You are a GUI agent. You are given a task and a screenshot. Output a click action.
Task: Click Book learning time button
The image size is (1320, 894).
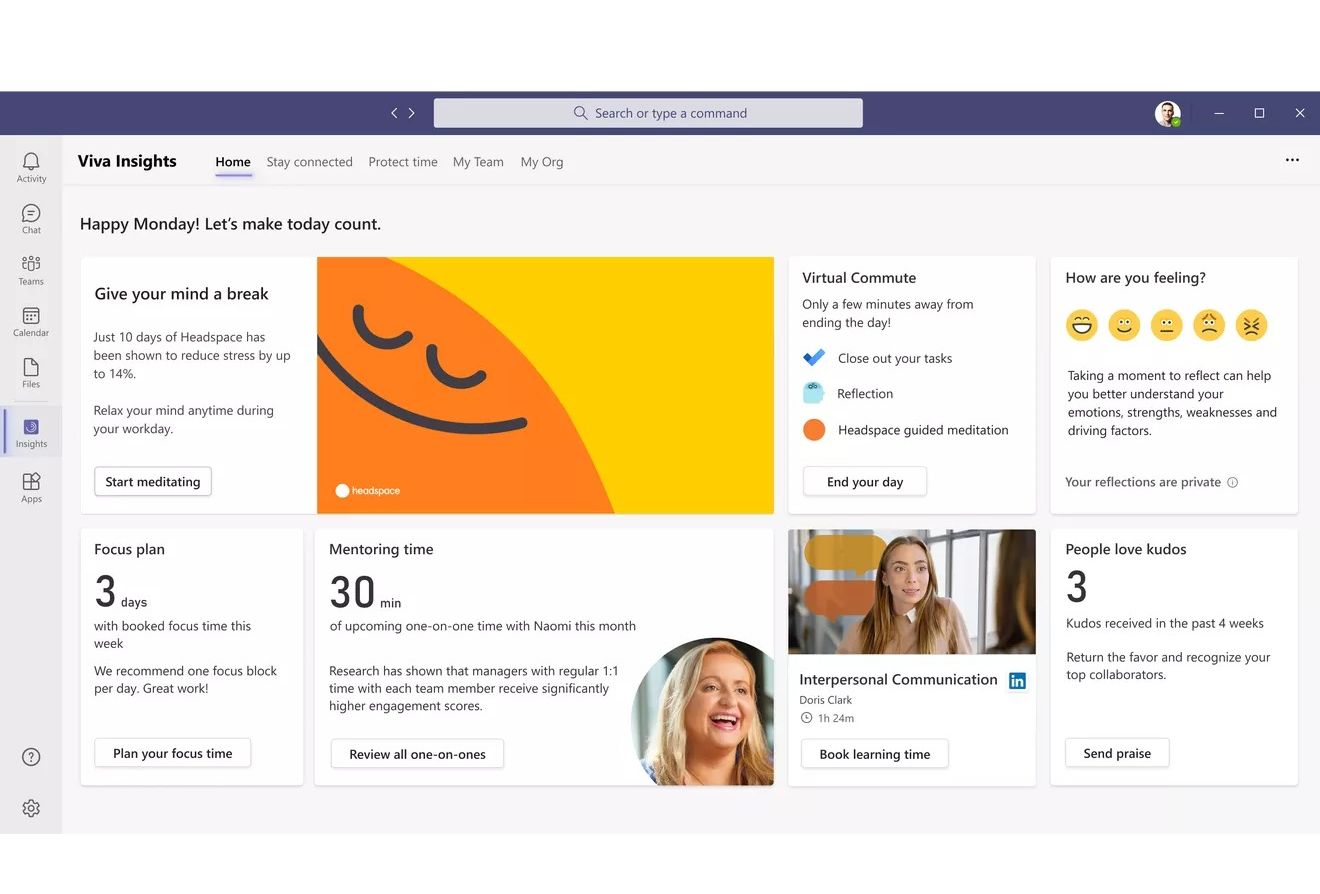coord(875,754)
